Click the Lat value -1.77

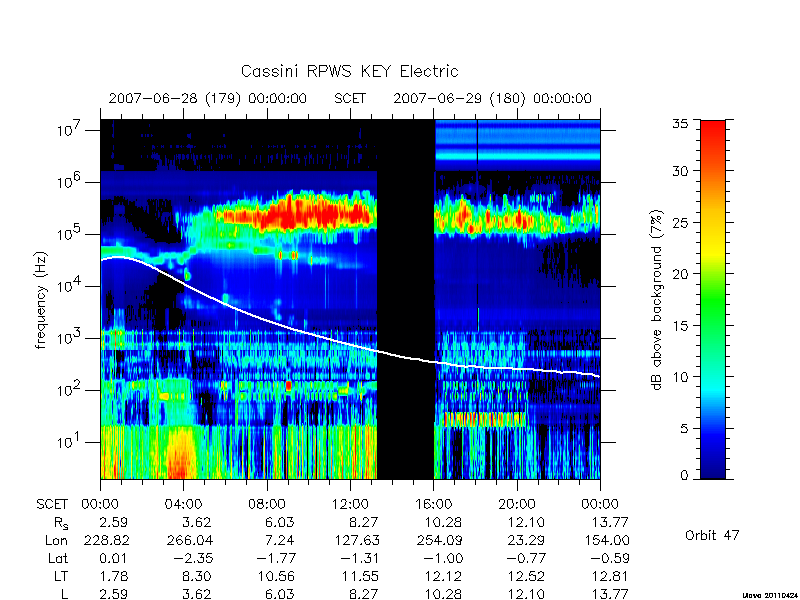pos(276,559)
